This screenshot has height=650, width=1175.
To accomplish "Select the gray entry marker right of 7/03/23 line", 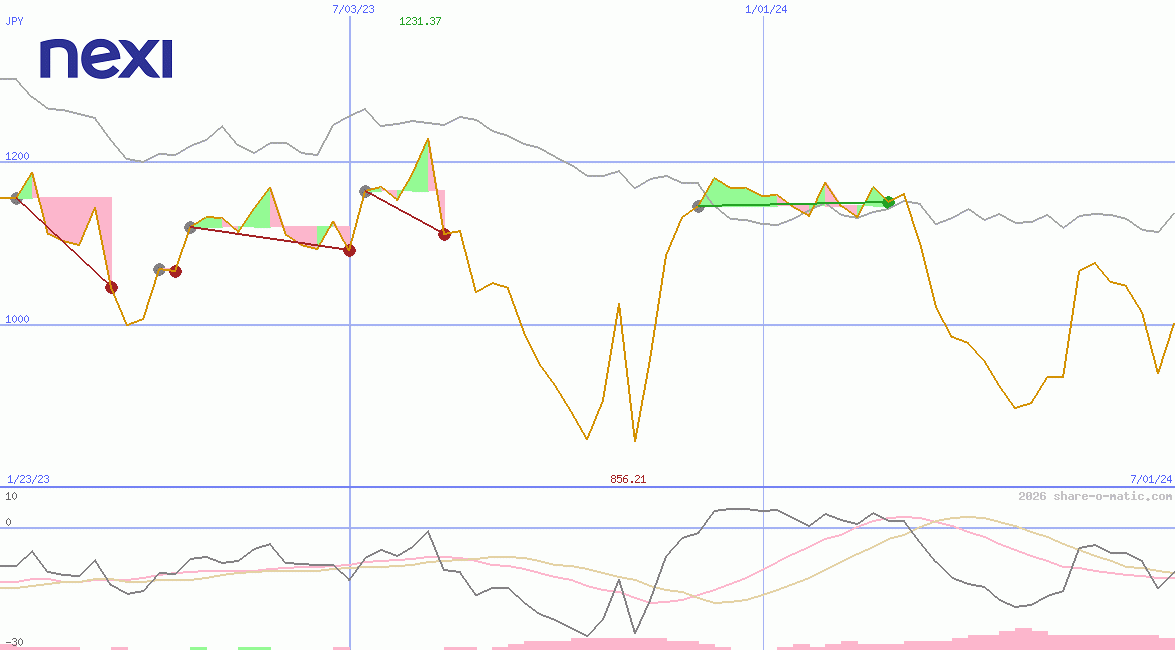I will pyautogui.click(x=365, y=190).
